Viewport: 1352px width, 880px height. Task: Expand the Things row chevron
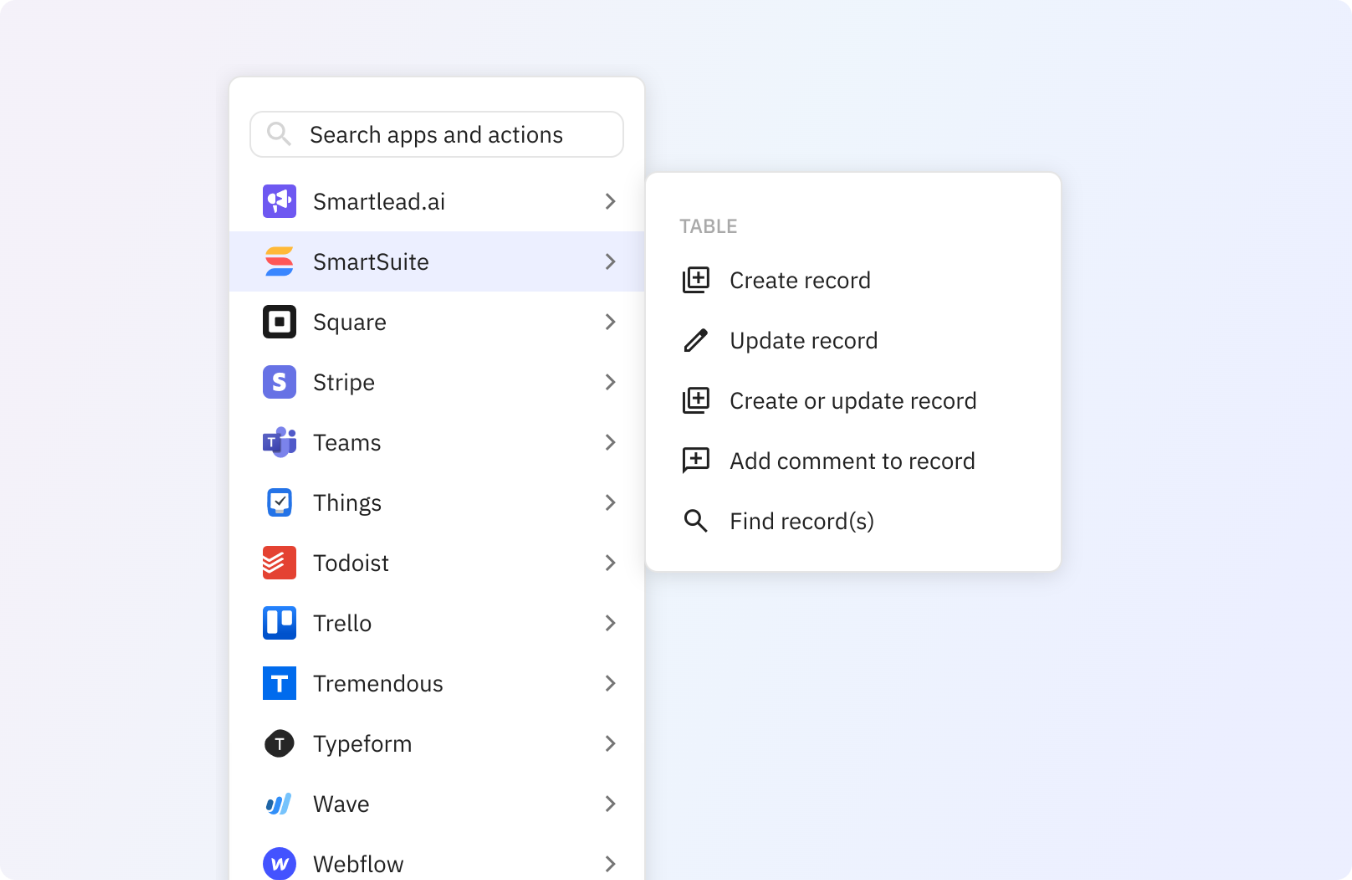tap(610, 502)
